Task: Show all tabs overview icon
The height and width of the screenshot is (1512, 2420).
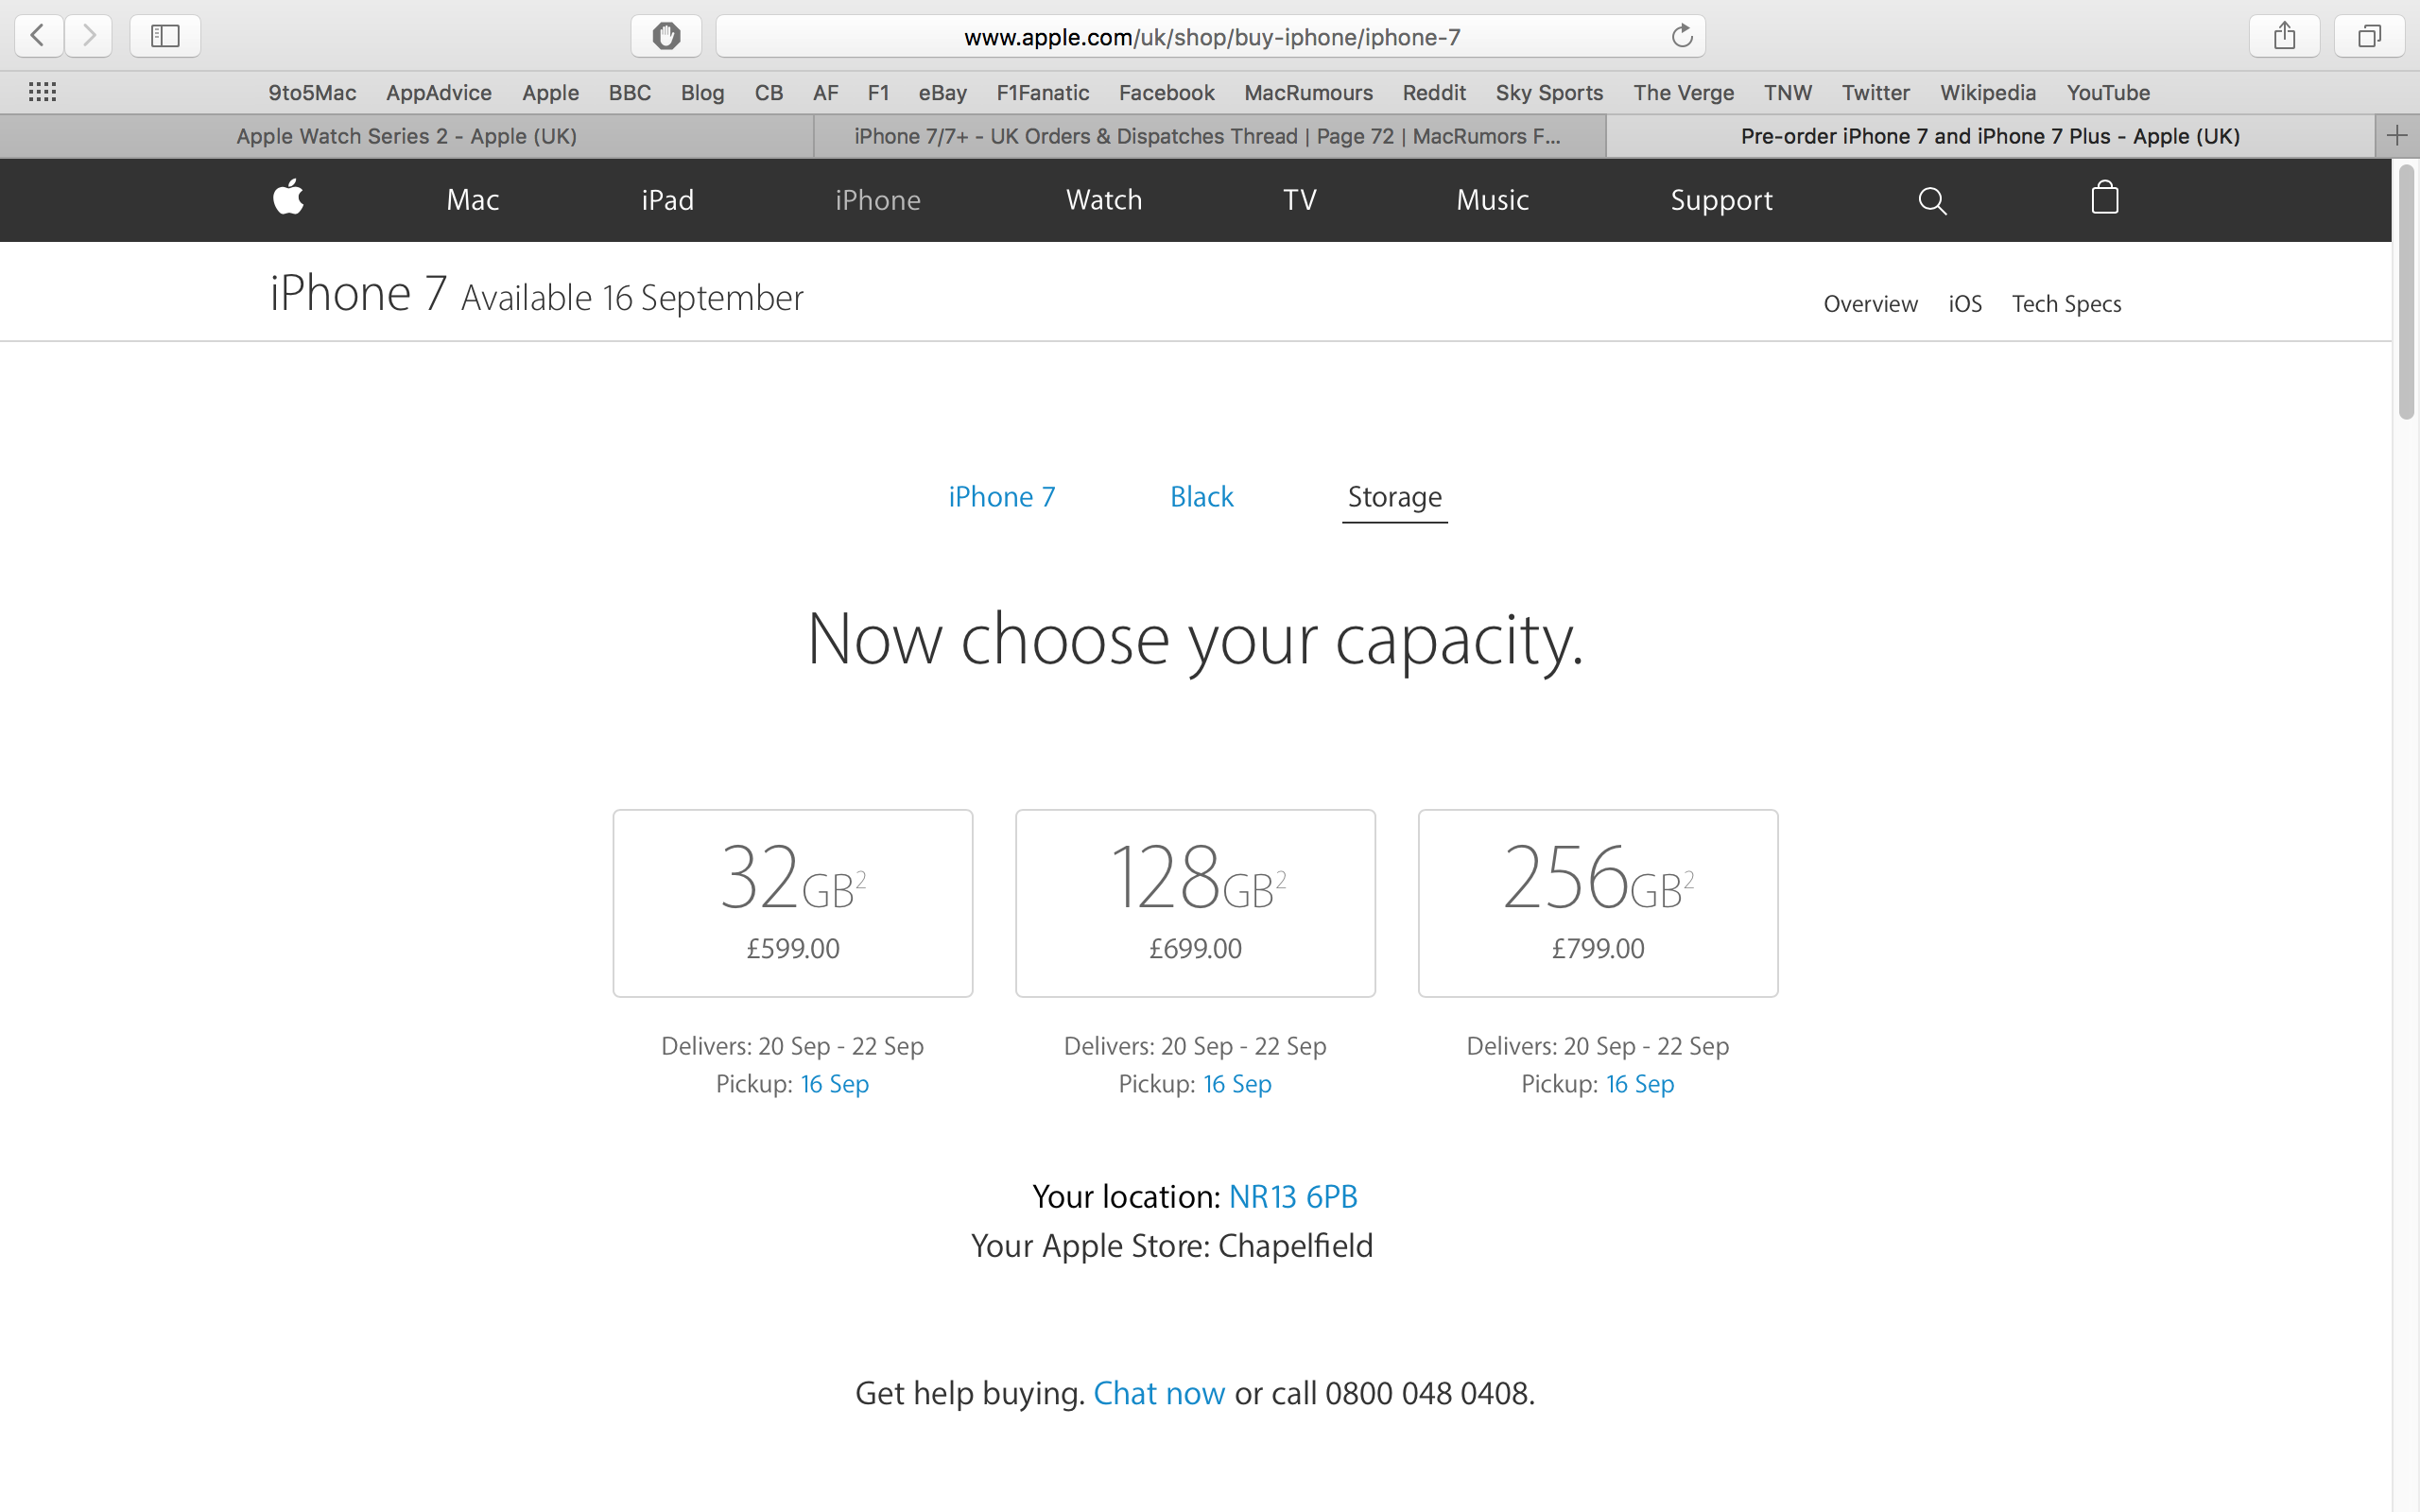Action: point(2369,36)
